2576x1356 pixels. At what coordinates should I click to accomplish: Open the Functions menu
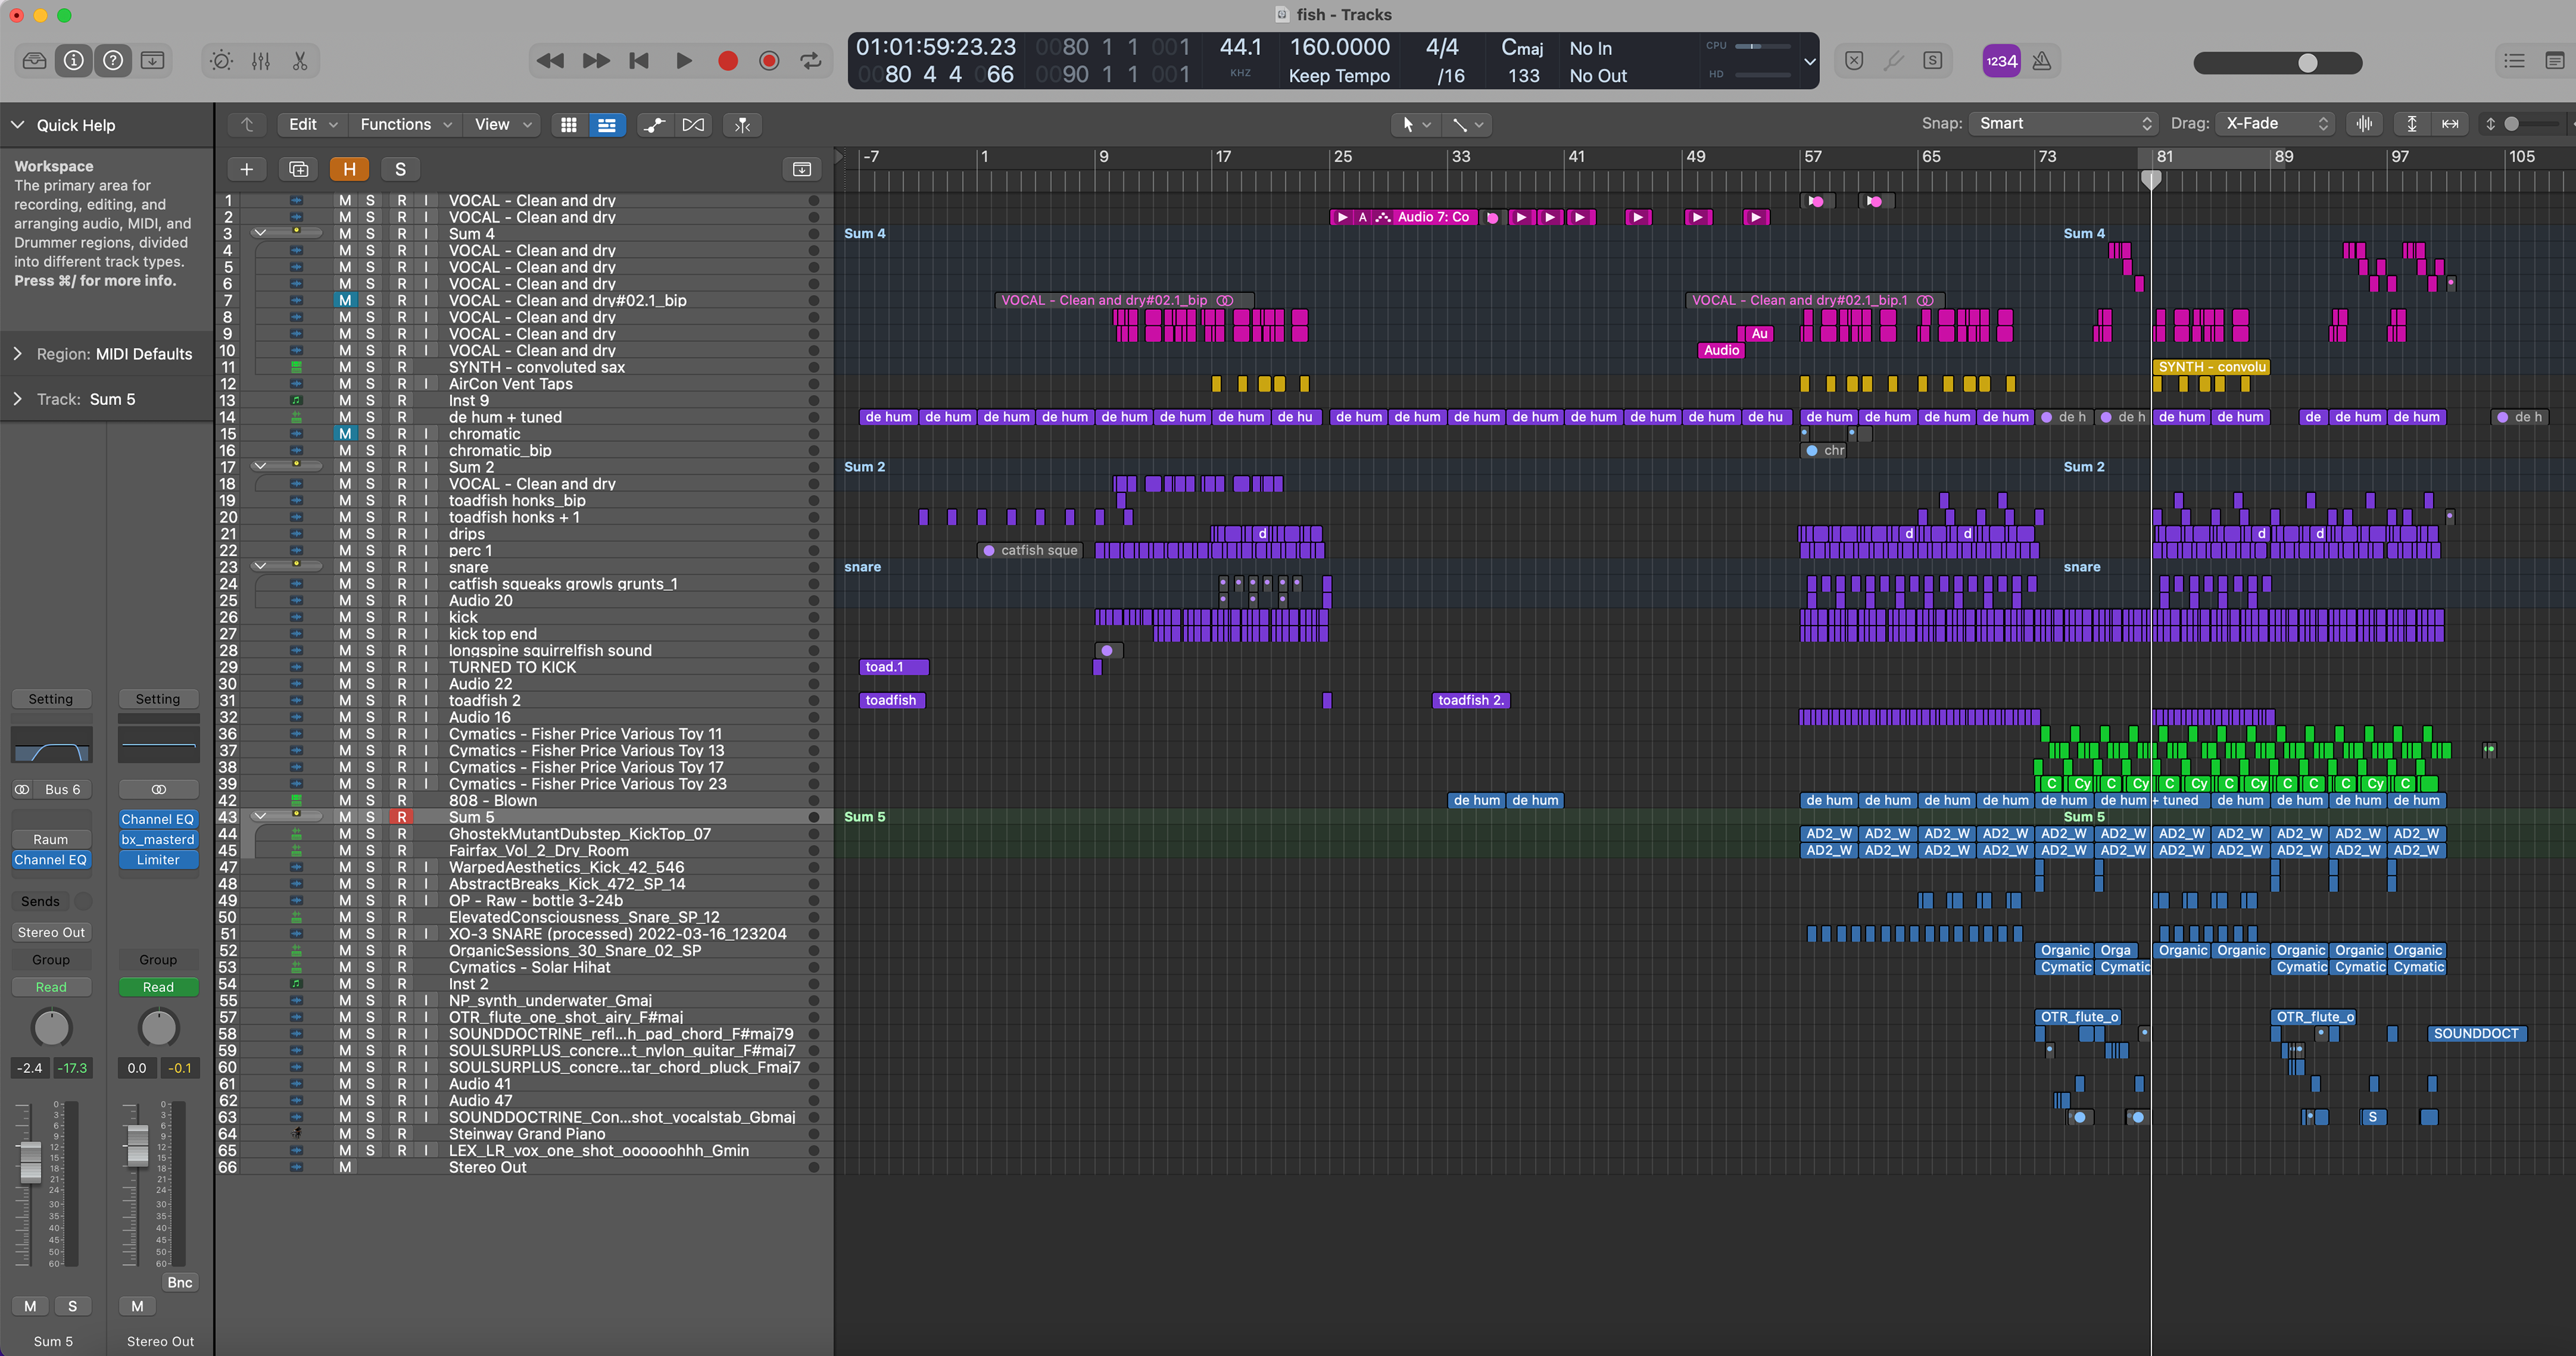406,124
